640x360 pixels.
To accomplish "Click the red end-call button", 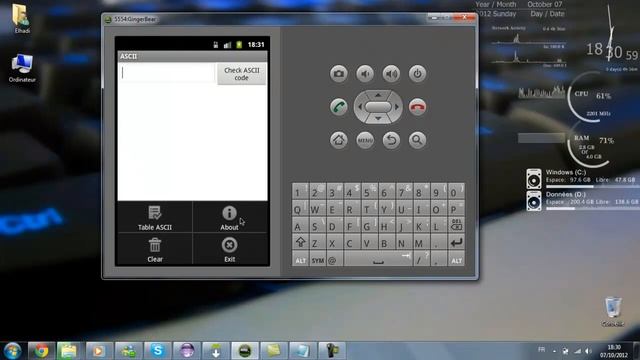I will pos(417,107).
